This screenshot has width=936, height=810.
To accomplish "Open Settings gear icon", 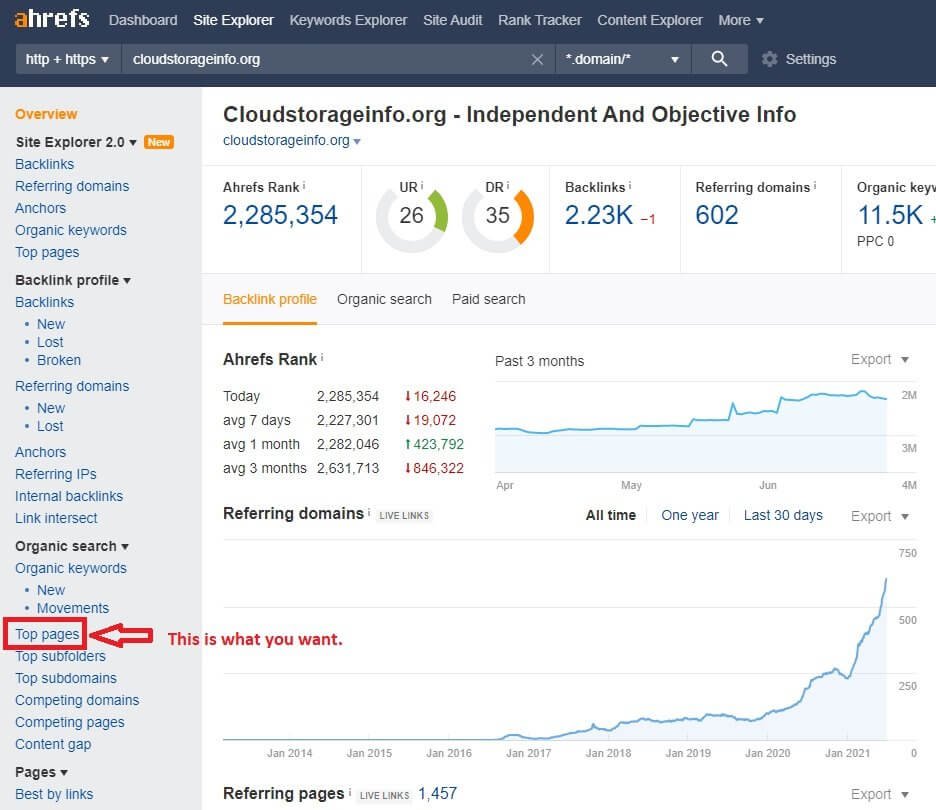I will pyautogui.click(x=769, y=59).
